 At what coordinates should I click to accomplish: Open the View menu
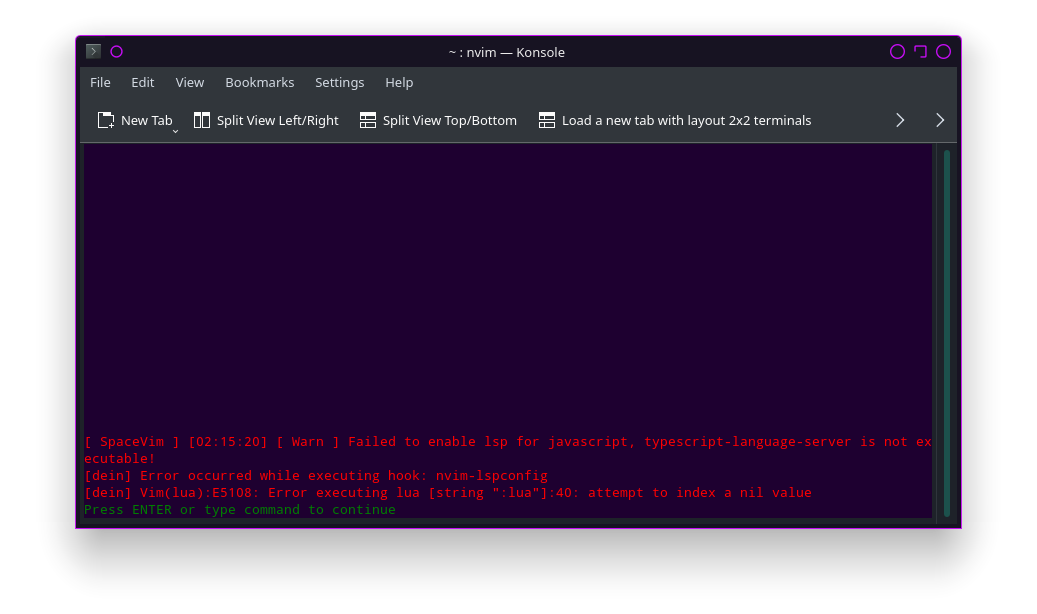tap(190, 83)
